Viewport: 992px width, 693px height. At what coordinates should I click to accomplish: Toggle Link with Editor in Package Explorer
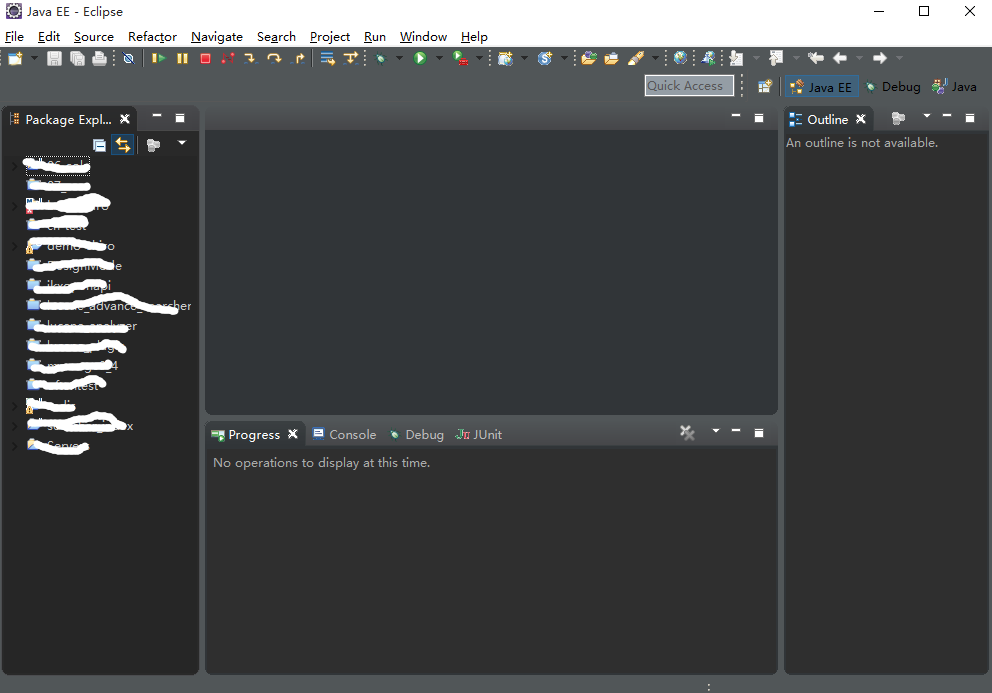[123, 145]
